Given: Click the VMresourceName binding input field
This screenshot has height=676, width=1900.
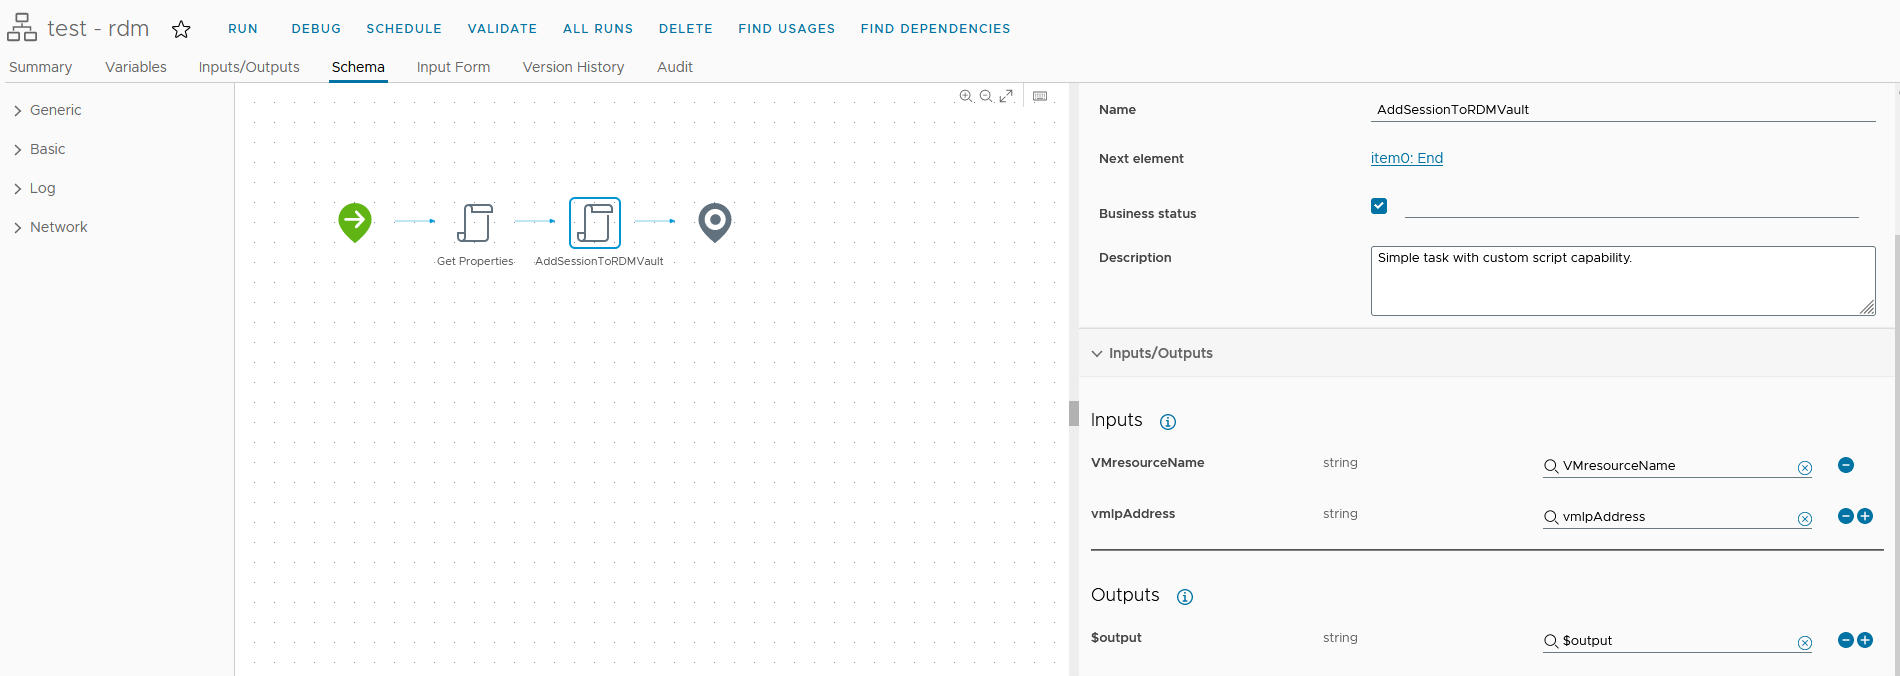Looking at the screenshot, I should click(1678, 466).
